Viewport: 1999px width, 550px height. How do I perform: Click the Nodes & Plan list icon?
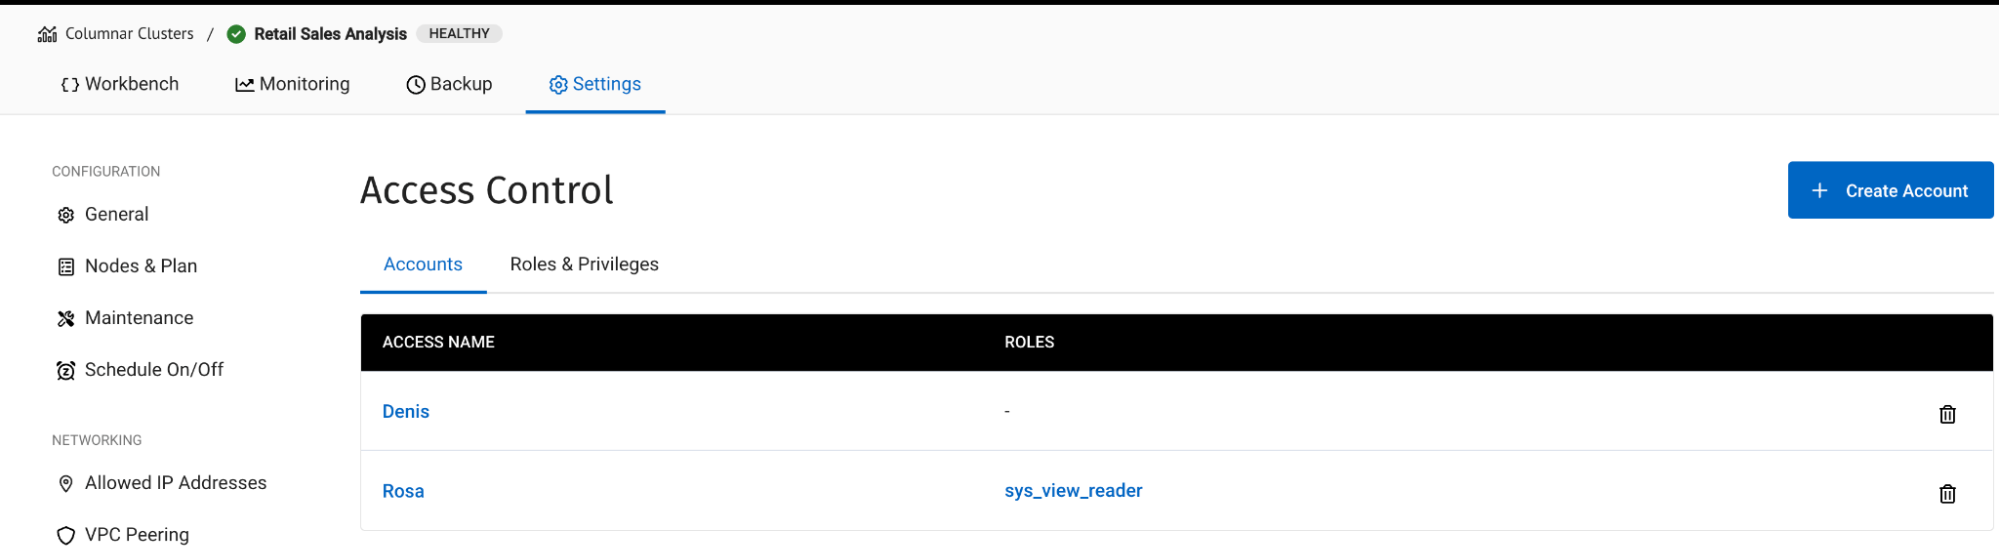click(x=66, y=267)
